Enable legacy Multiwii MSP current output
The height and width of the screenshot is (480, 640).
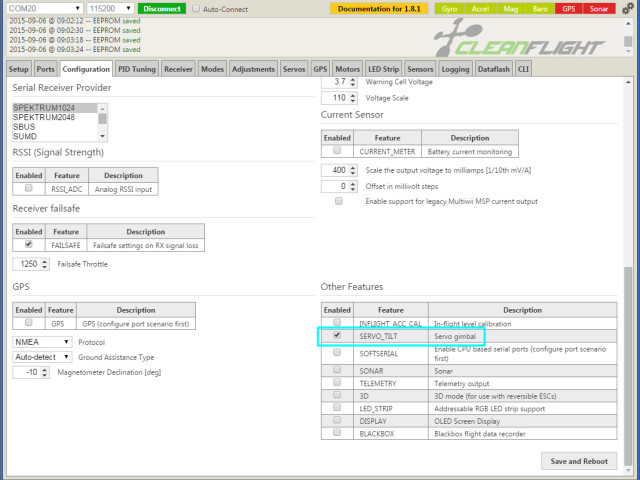tap(339, 201)
